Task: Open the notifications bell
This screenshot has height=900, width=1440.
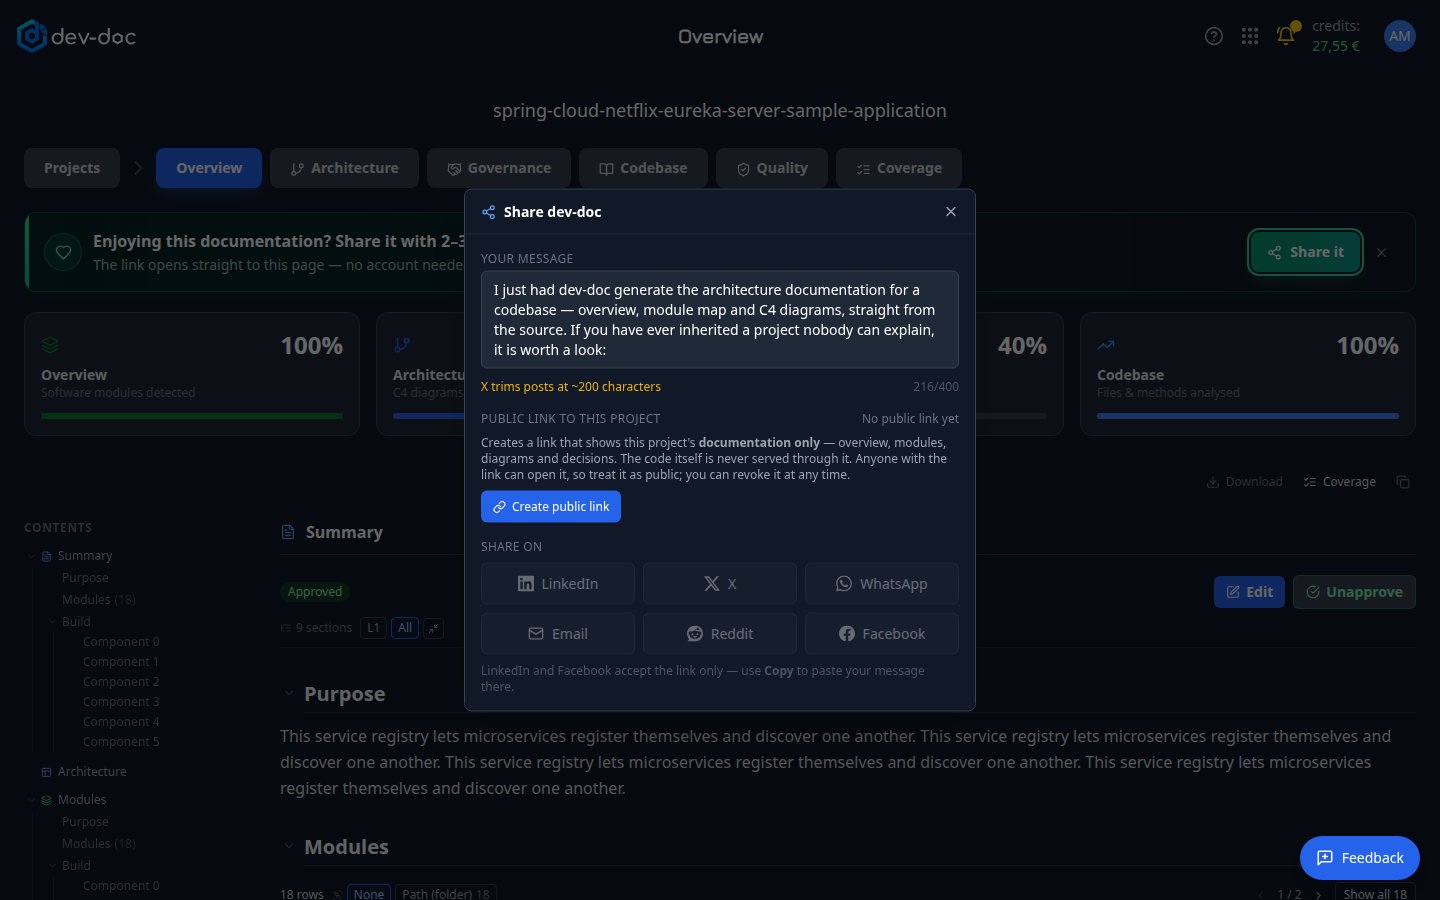Action: pos(1286,36)
